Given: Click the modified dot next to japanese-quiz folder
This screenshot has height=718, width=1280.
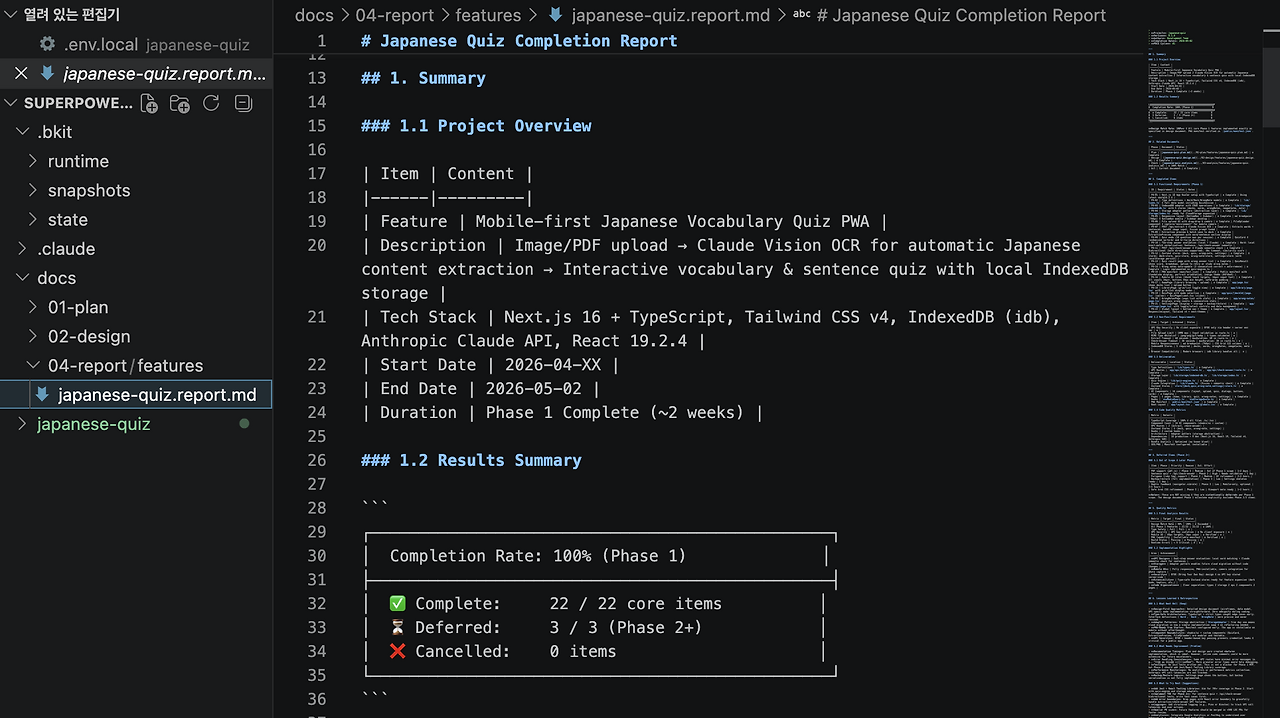Looking at the screenshot, I should coord(244,424).
